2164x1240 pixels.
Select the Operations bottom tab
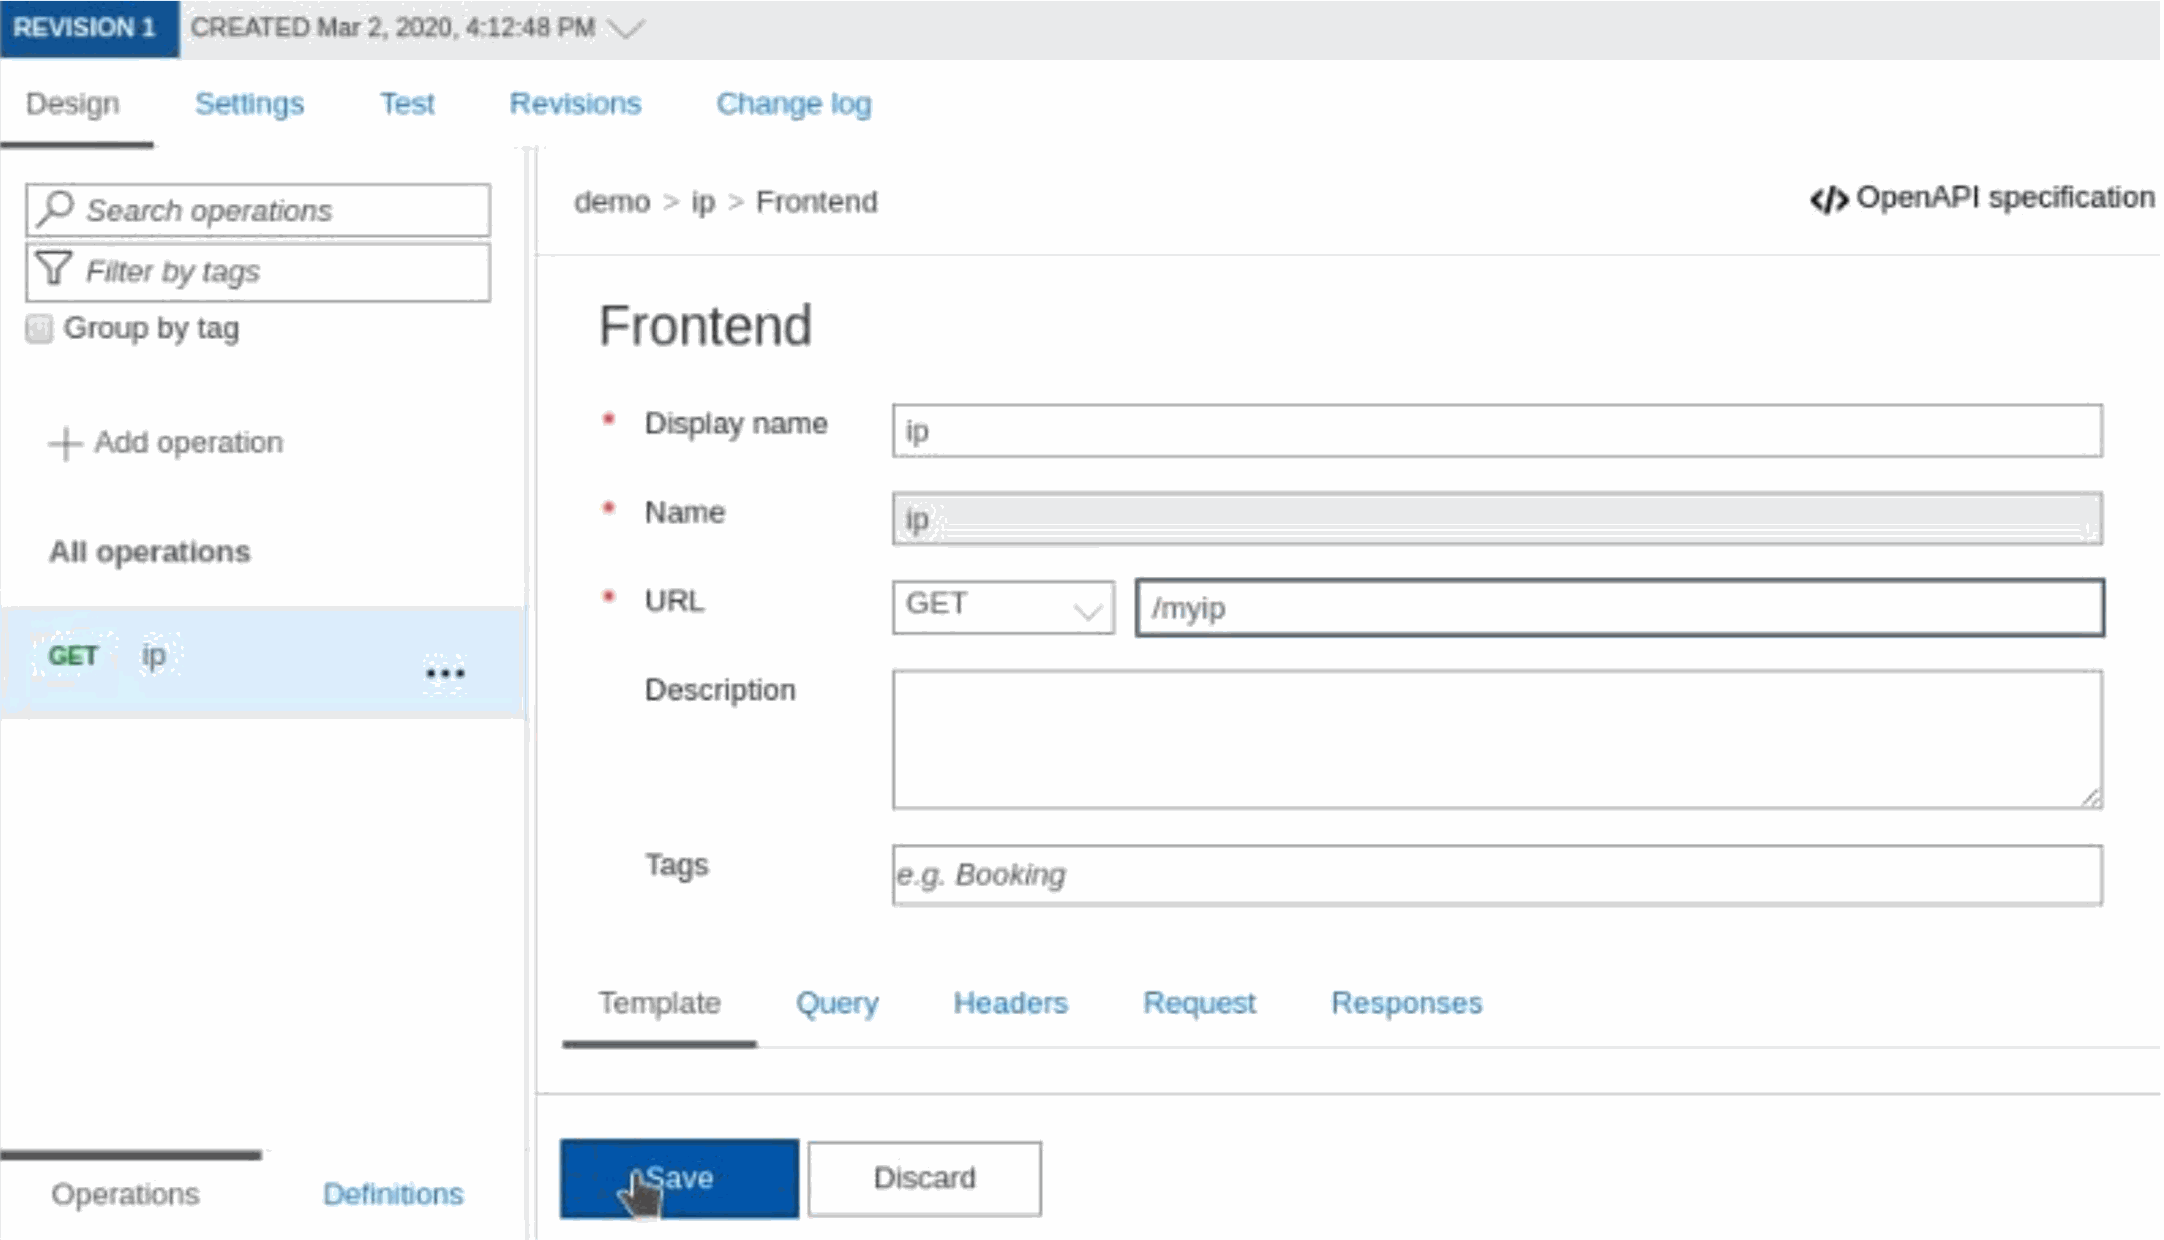click(125, 1194)
